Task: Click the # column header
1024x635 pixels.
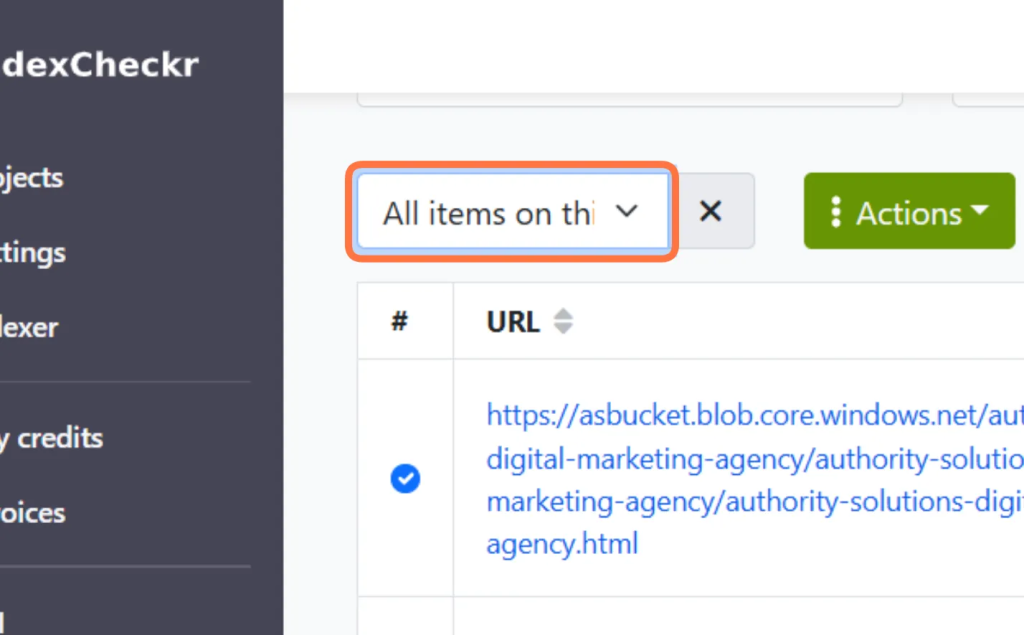Action: pos(400,321)
